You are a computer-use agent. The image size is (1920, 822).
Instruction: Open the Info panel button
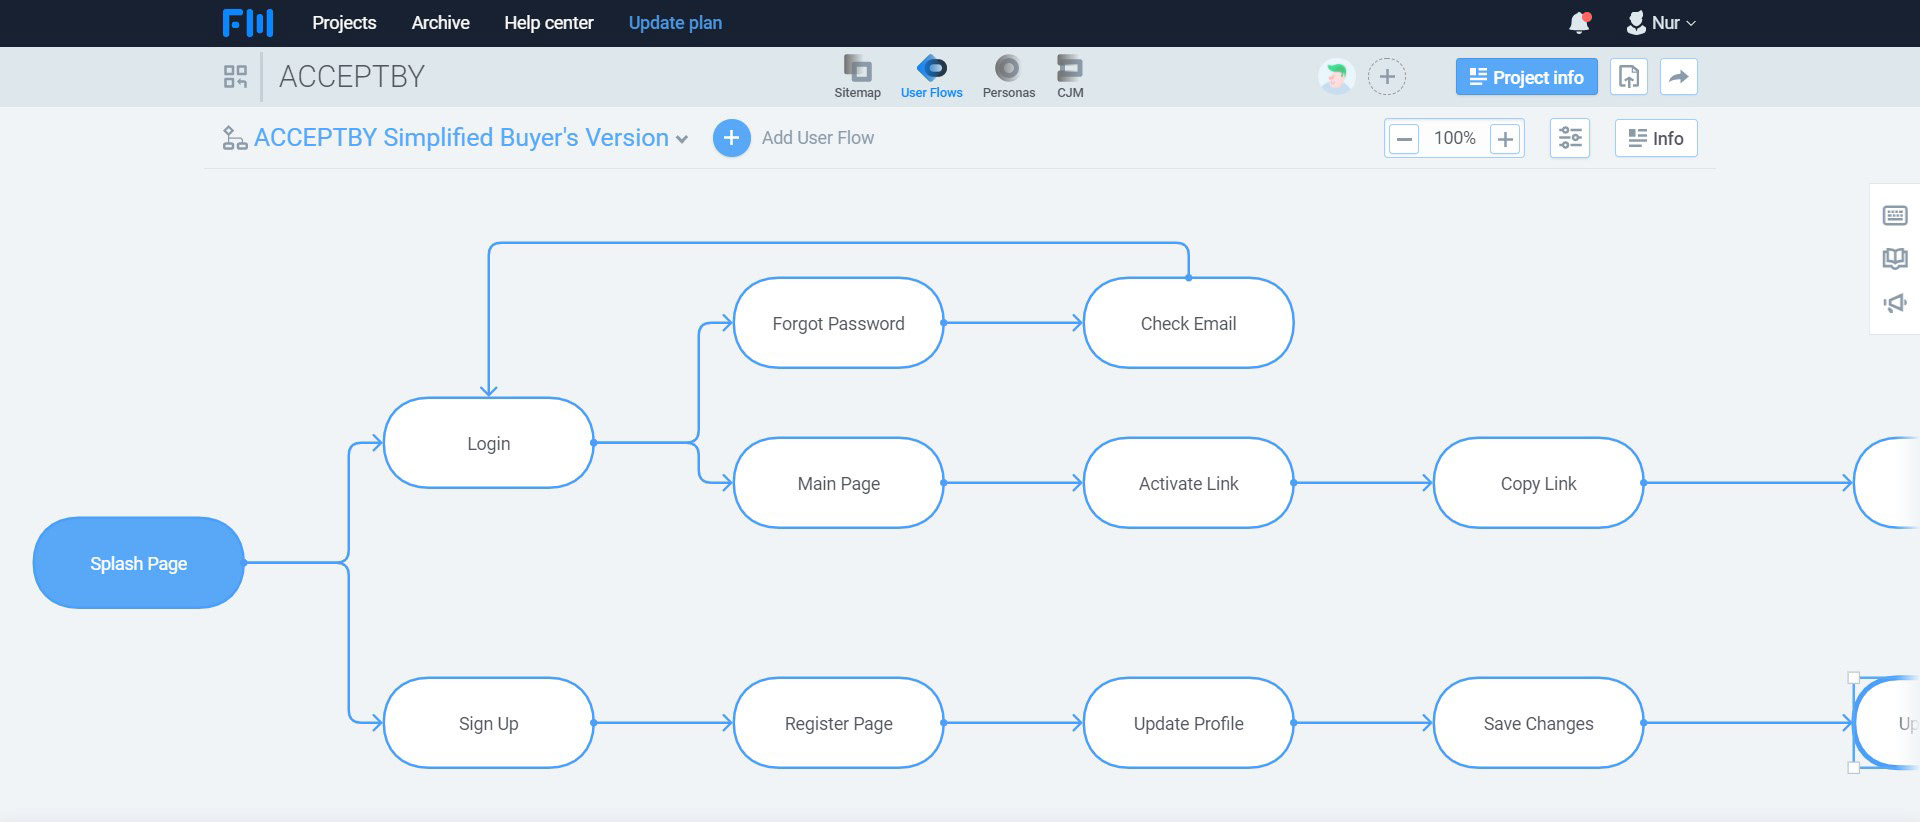[1656, 138]
